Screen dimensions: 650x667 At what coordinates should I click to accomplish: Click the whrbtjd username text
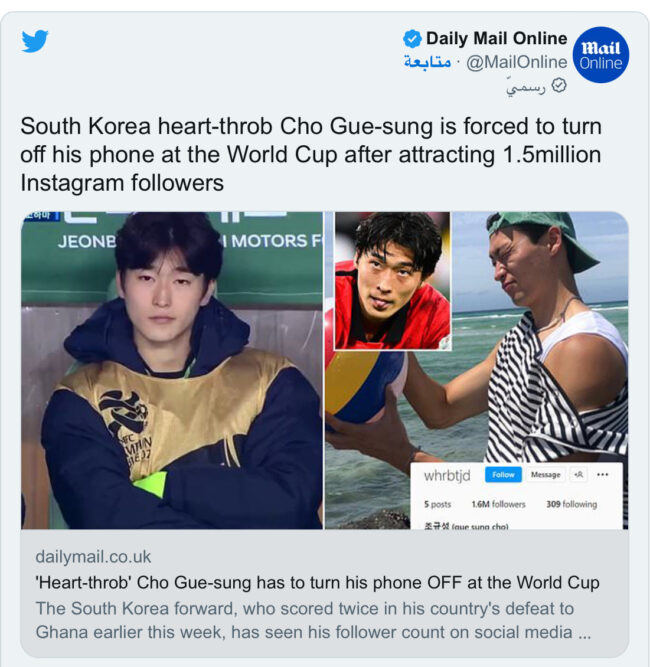pos(447,475)
